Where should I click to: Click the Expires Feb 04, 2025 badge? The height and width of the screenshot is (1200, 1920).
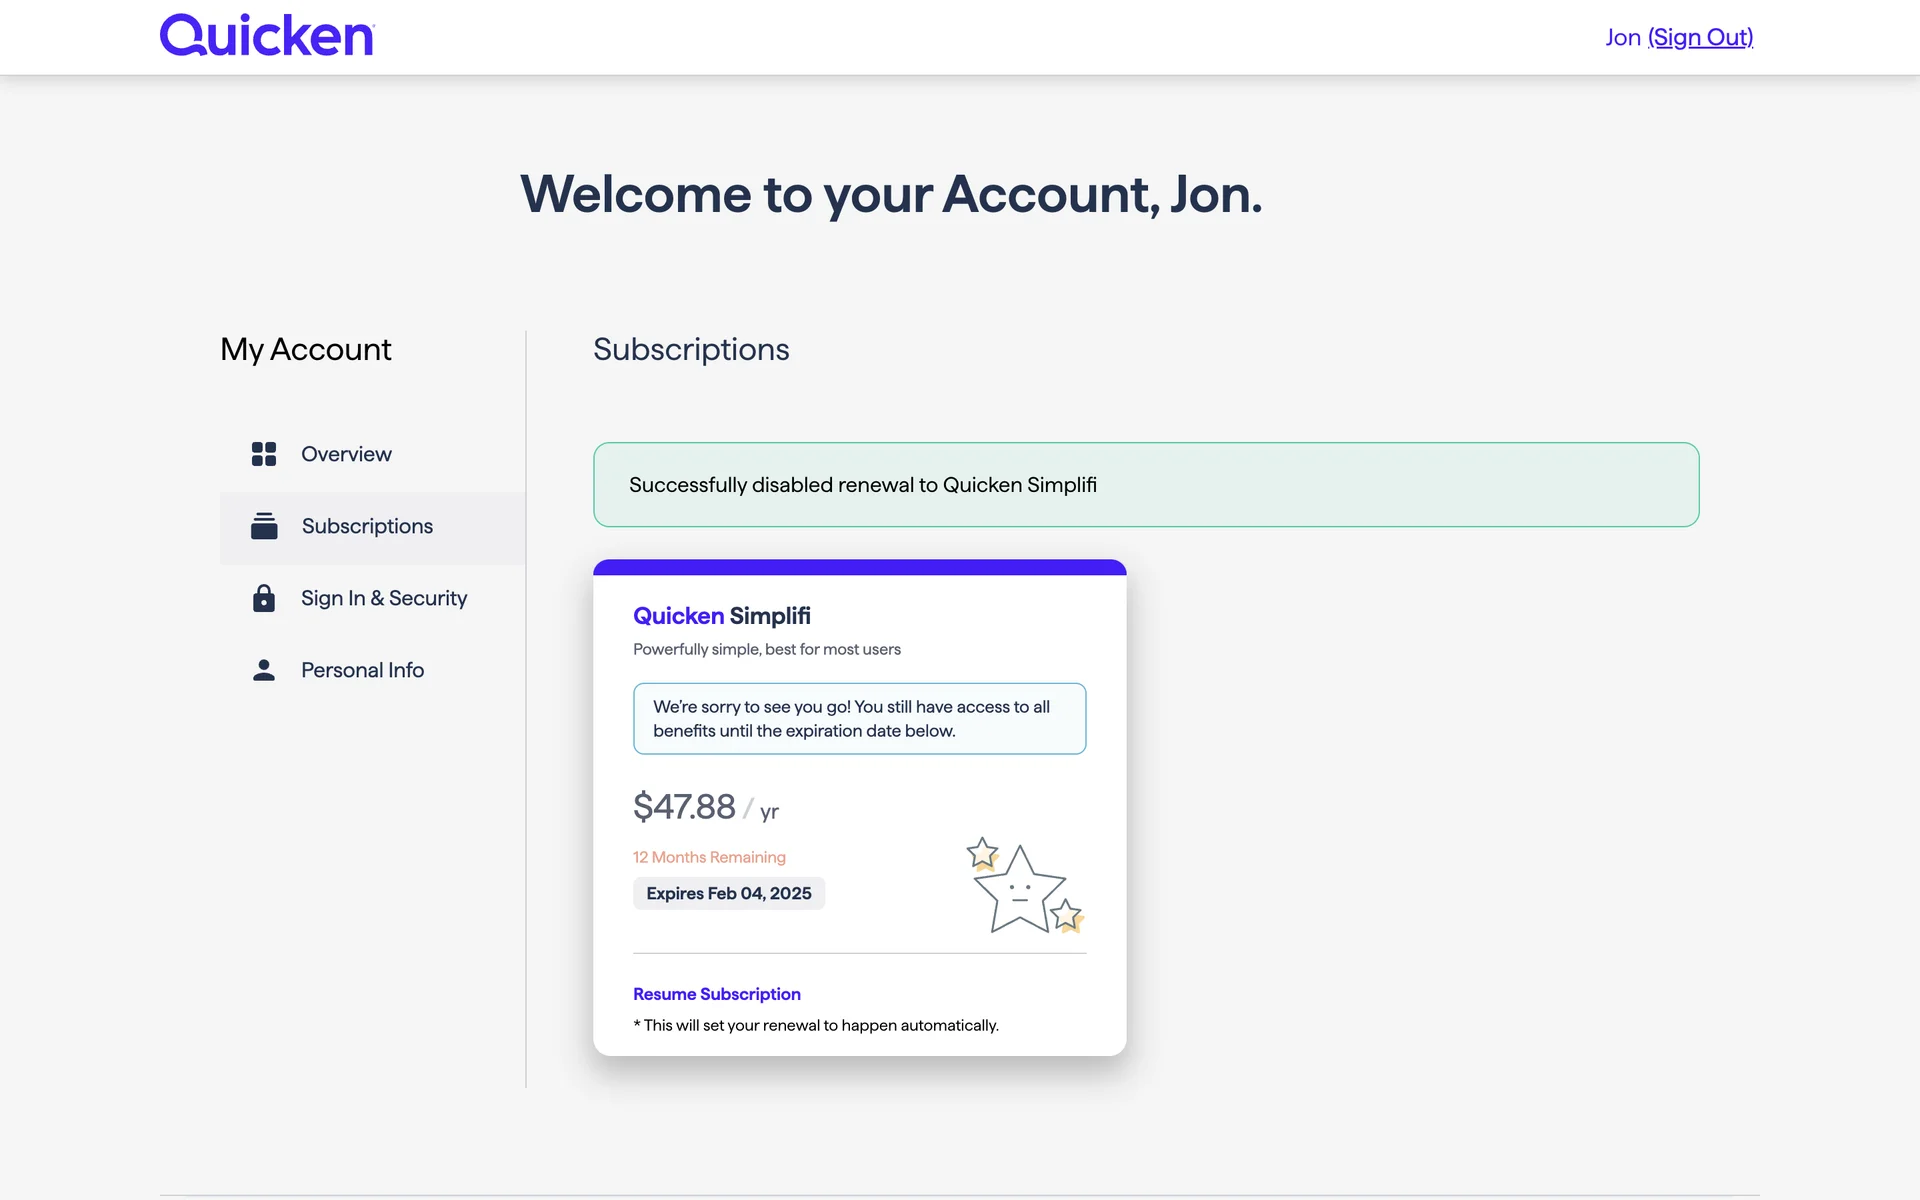pyautogui.click(x=729, y=893)
